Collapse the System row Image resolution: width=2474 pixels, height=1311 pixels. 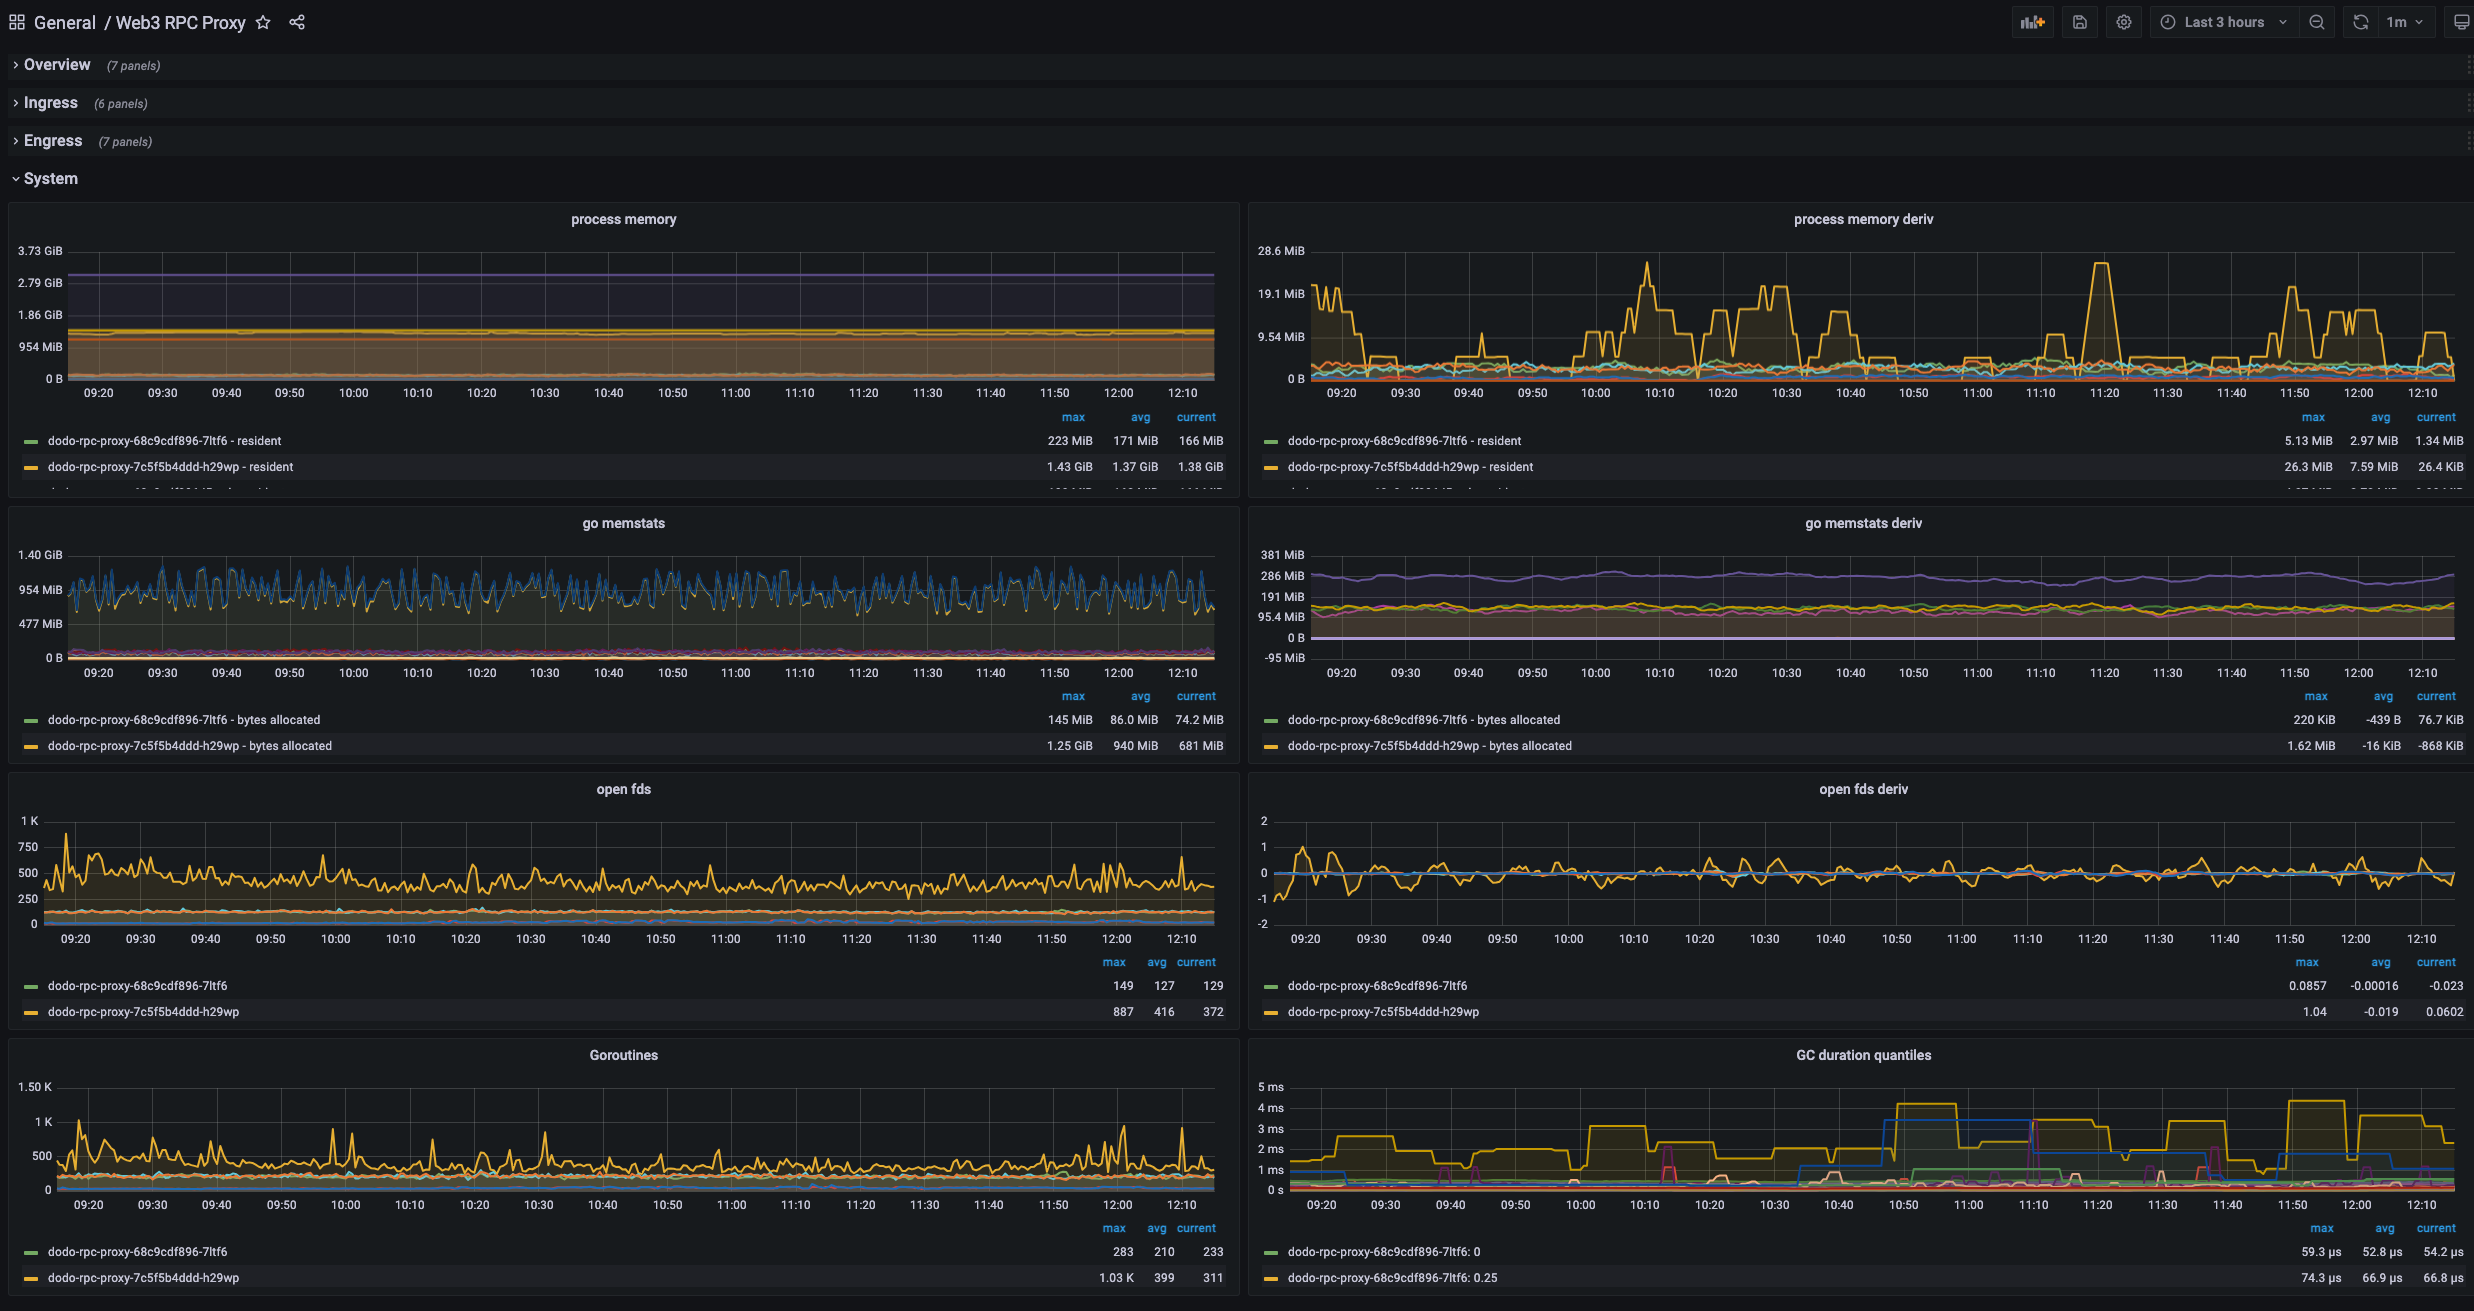coord(51,179)
